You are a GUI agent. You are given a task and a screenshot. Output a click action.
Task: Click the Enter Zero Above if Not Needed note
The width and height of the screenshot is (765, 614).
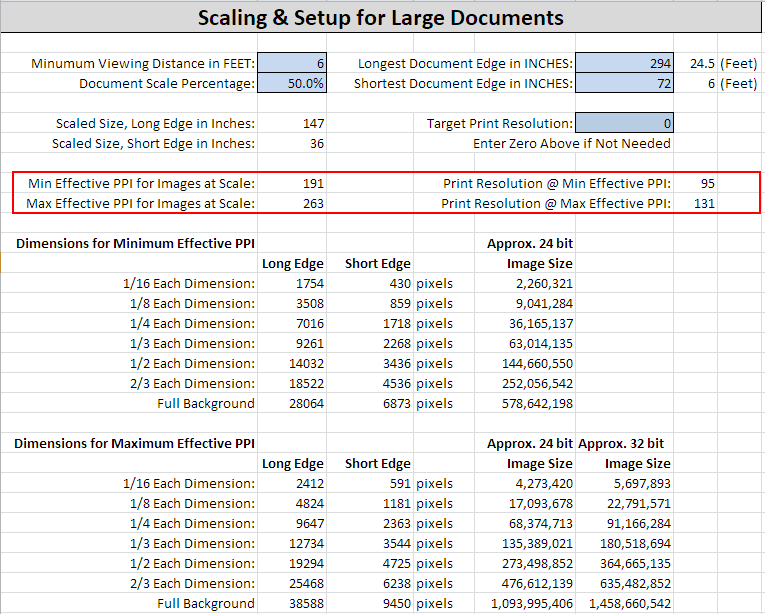(x=571, y=143)
